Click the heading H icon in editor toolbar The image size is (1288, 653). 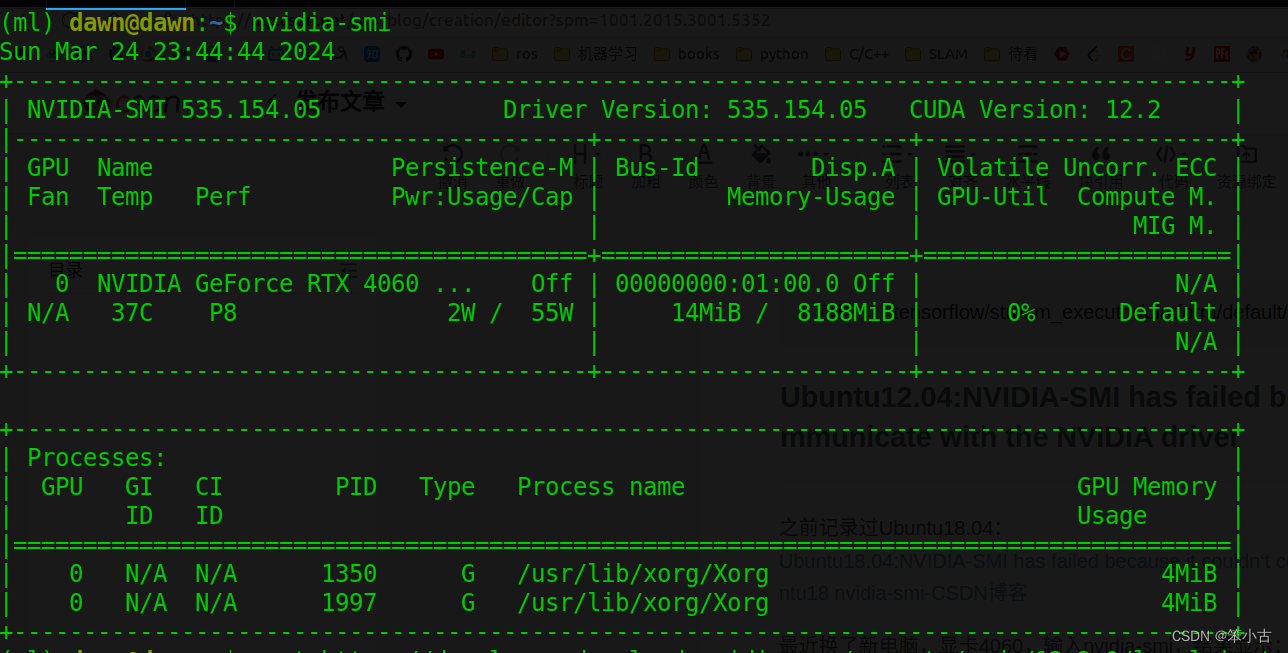click(580, 155)
